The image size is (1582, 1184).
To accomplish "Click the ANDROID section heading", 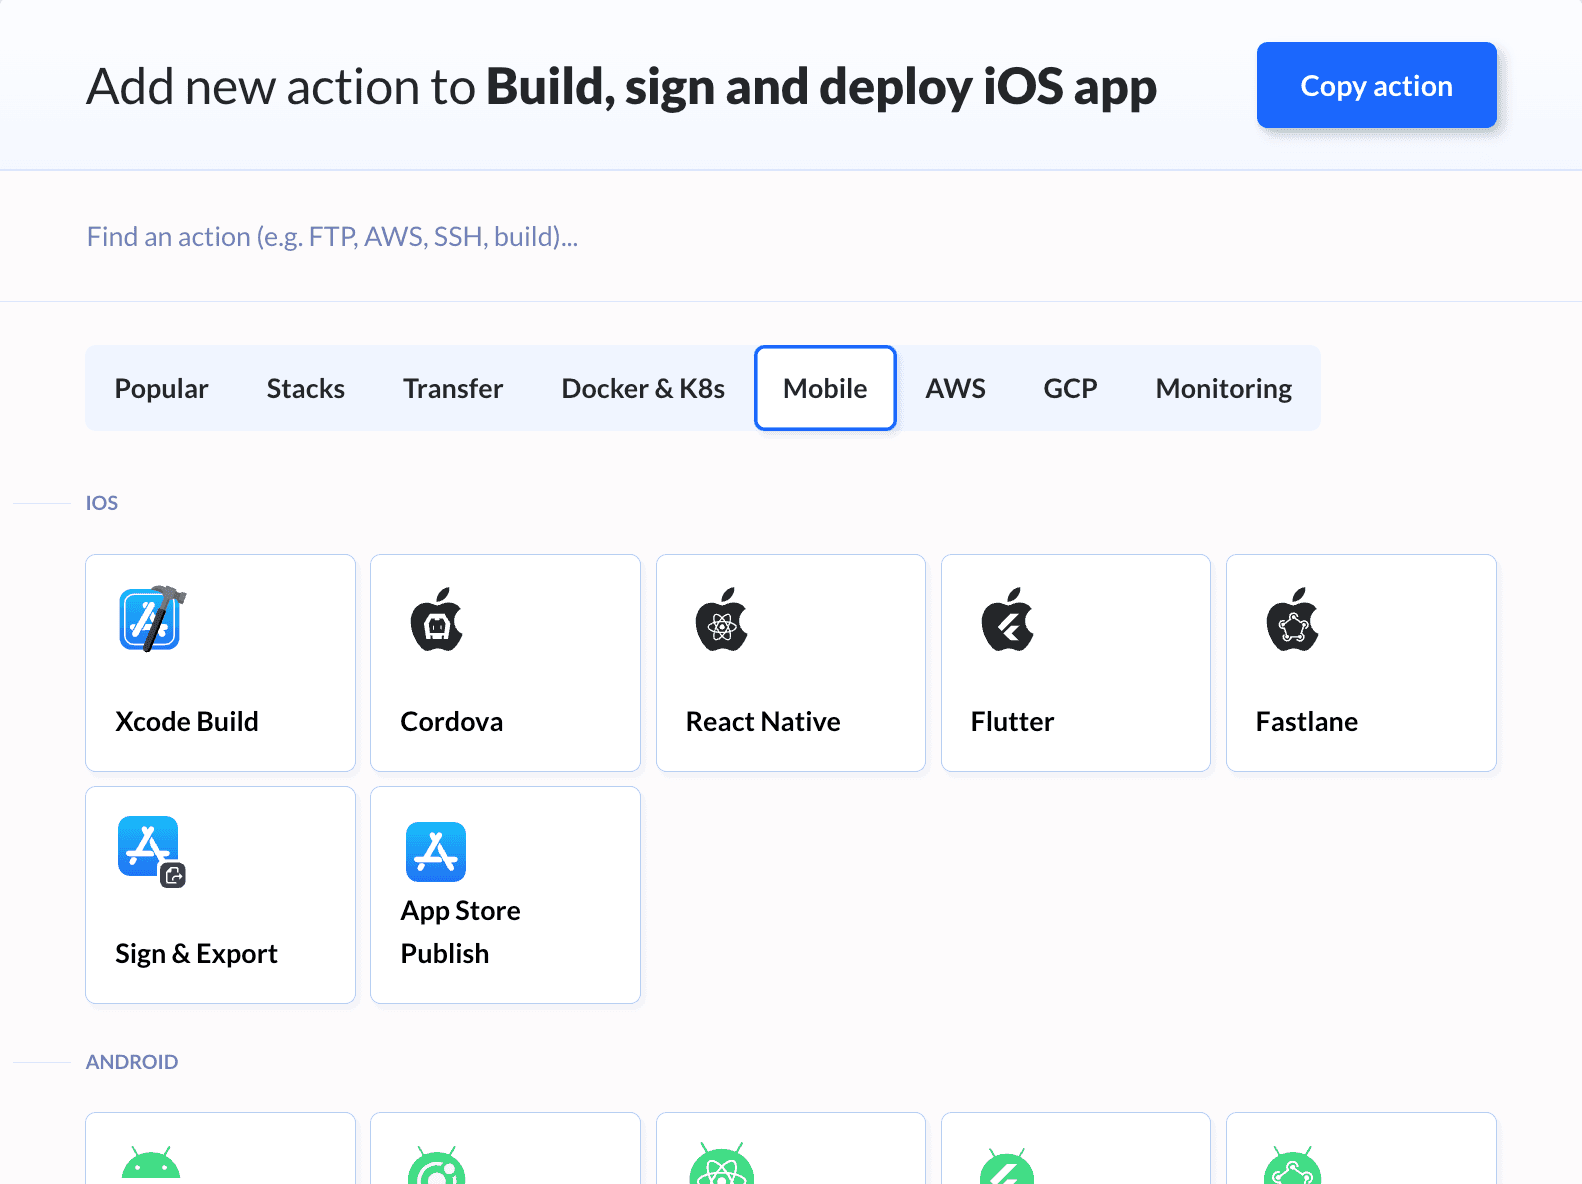I will click(x=132, y=1062).
